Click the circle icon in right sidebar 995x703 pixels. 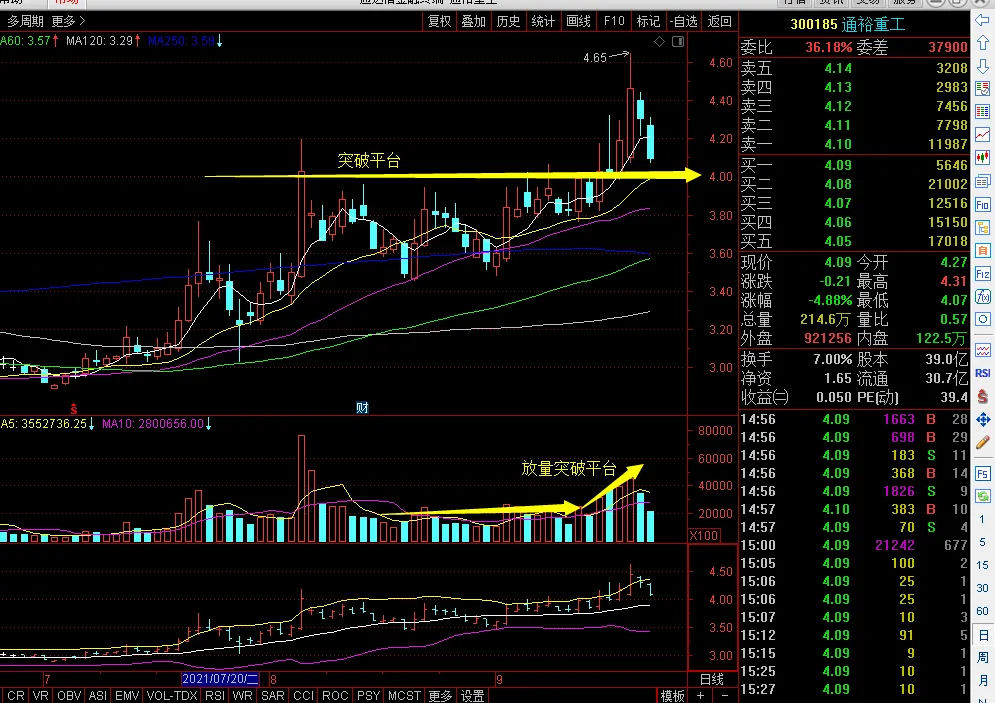(x=982, y=319)
